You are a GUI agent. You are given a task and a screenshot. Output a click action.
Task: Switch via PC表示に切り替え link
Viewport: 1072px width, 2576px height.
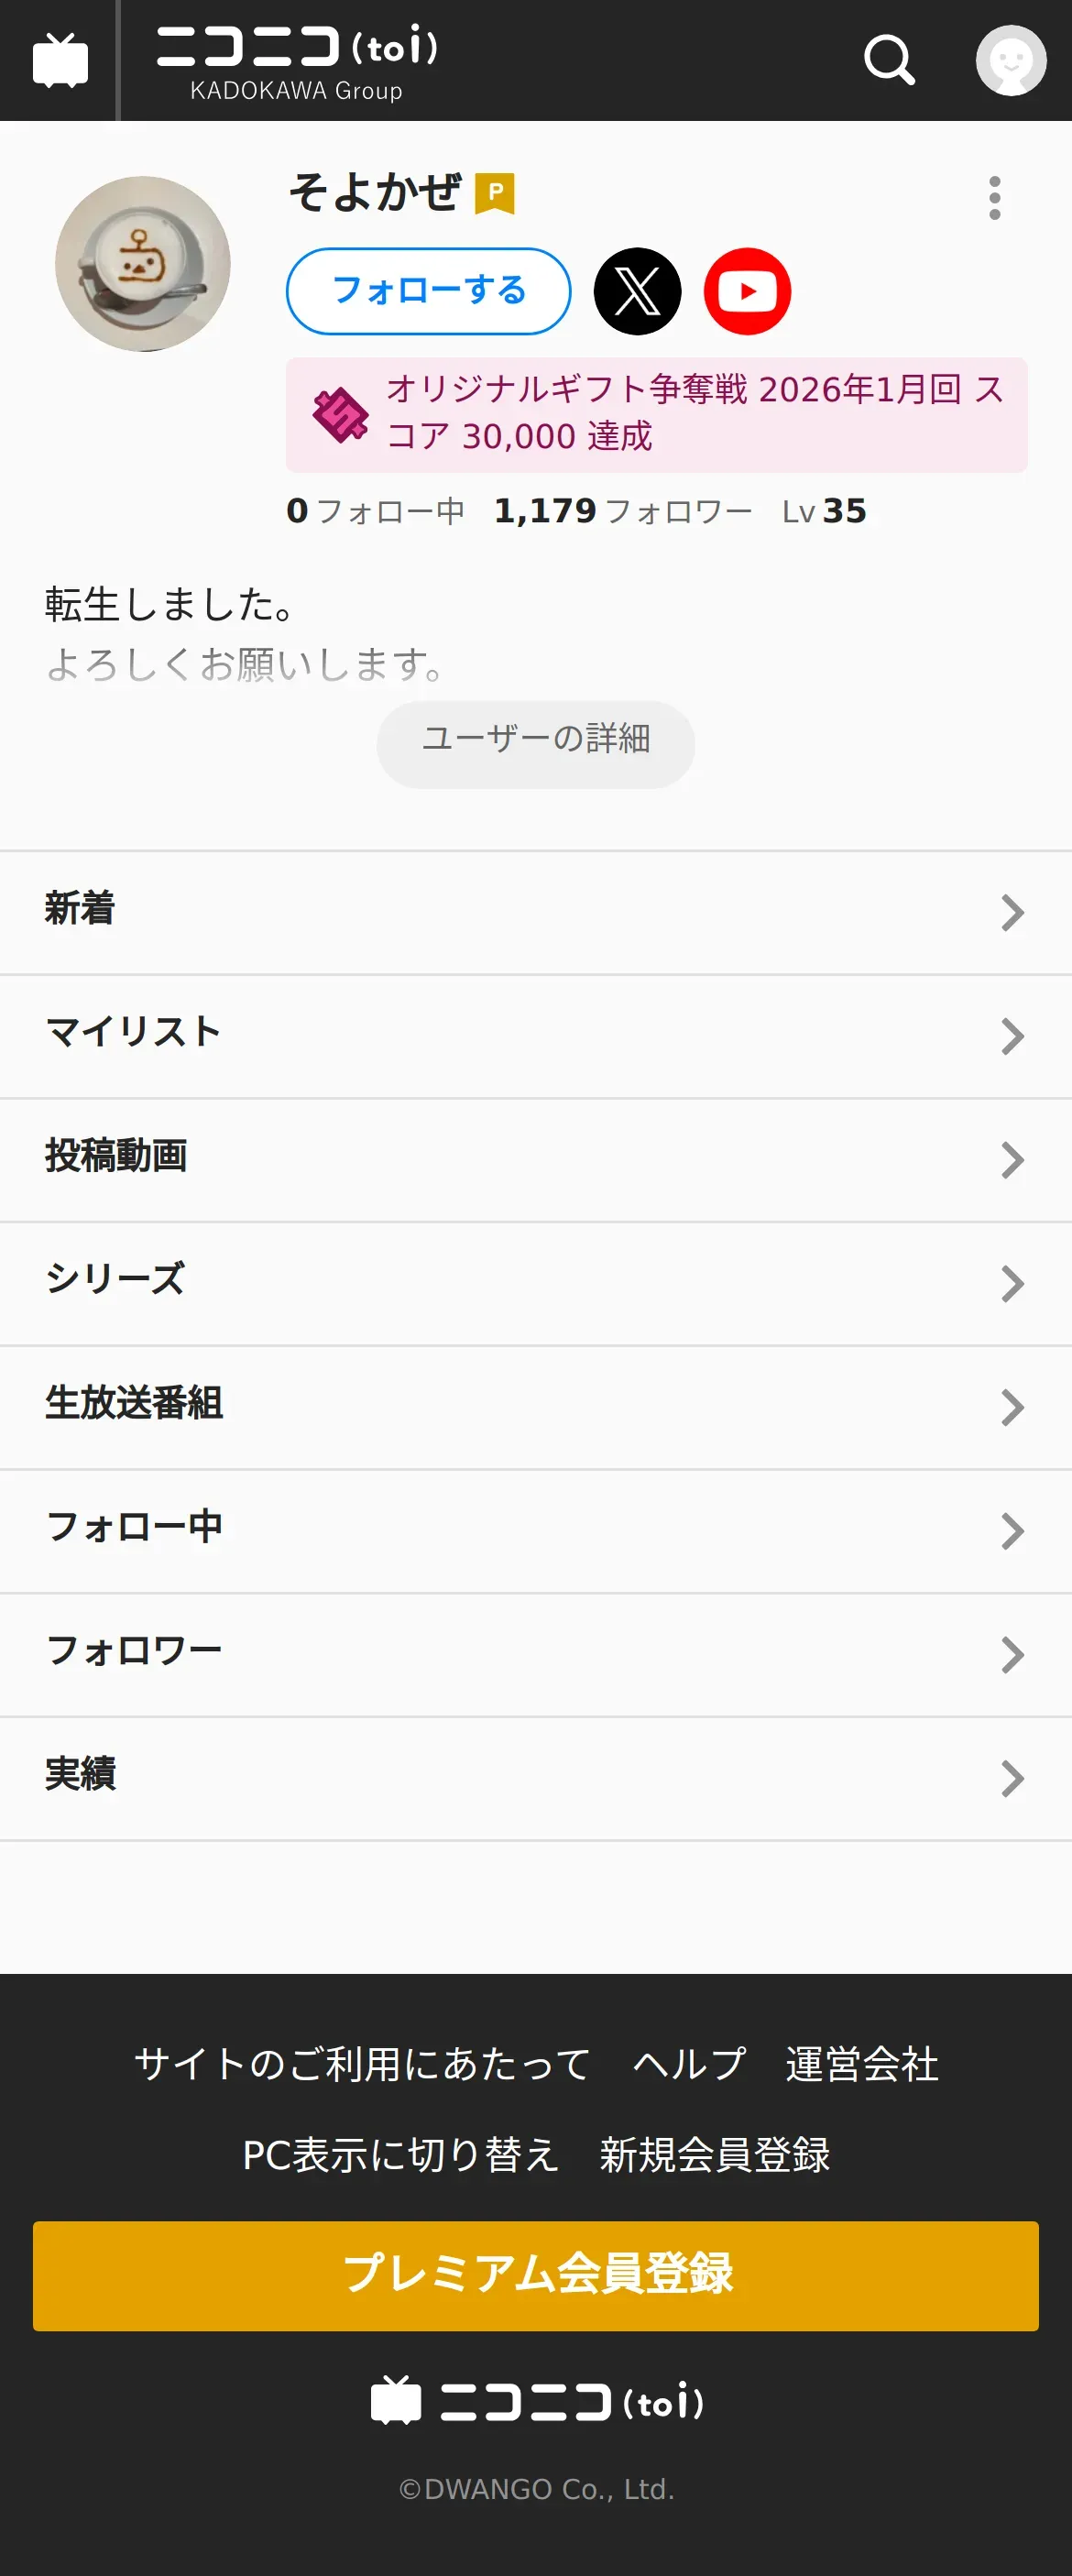(400, 2155)
